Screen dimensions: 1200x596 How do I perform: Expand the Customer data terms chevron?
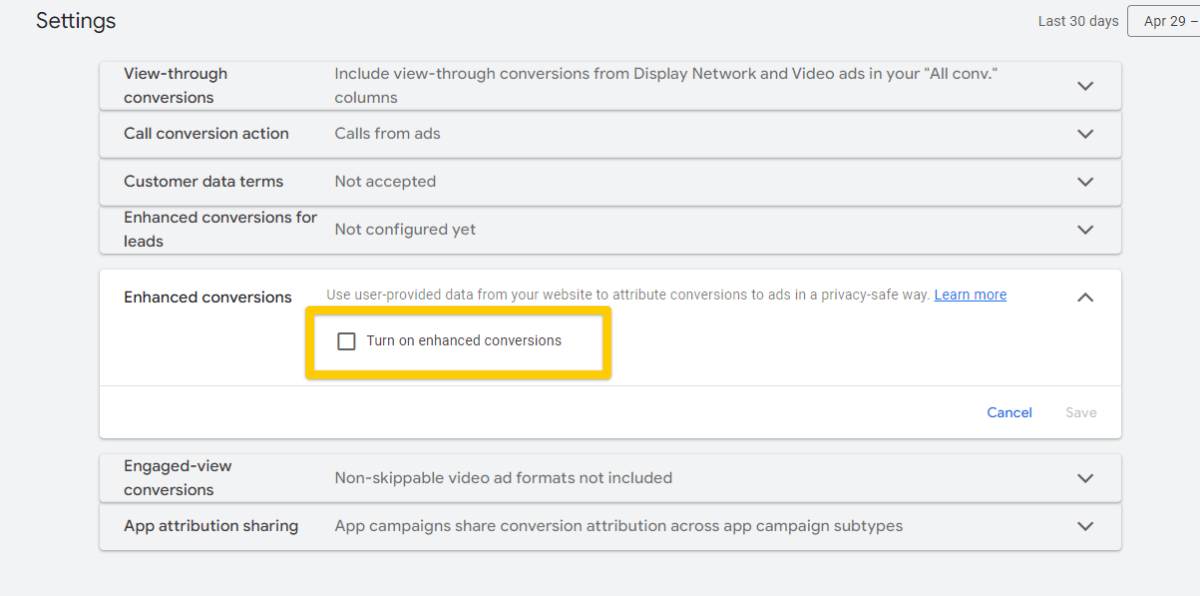click(1085, 182)
